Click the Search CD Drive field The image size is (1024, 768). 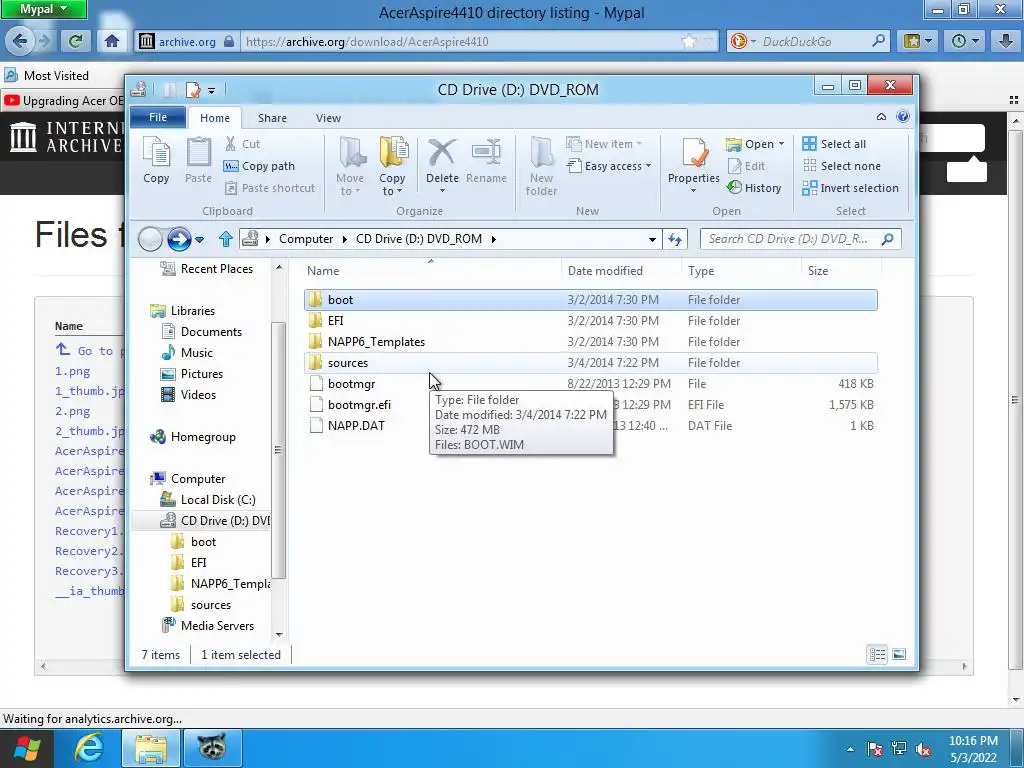(x=800, y=239)
